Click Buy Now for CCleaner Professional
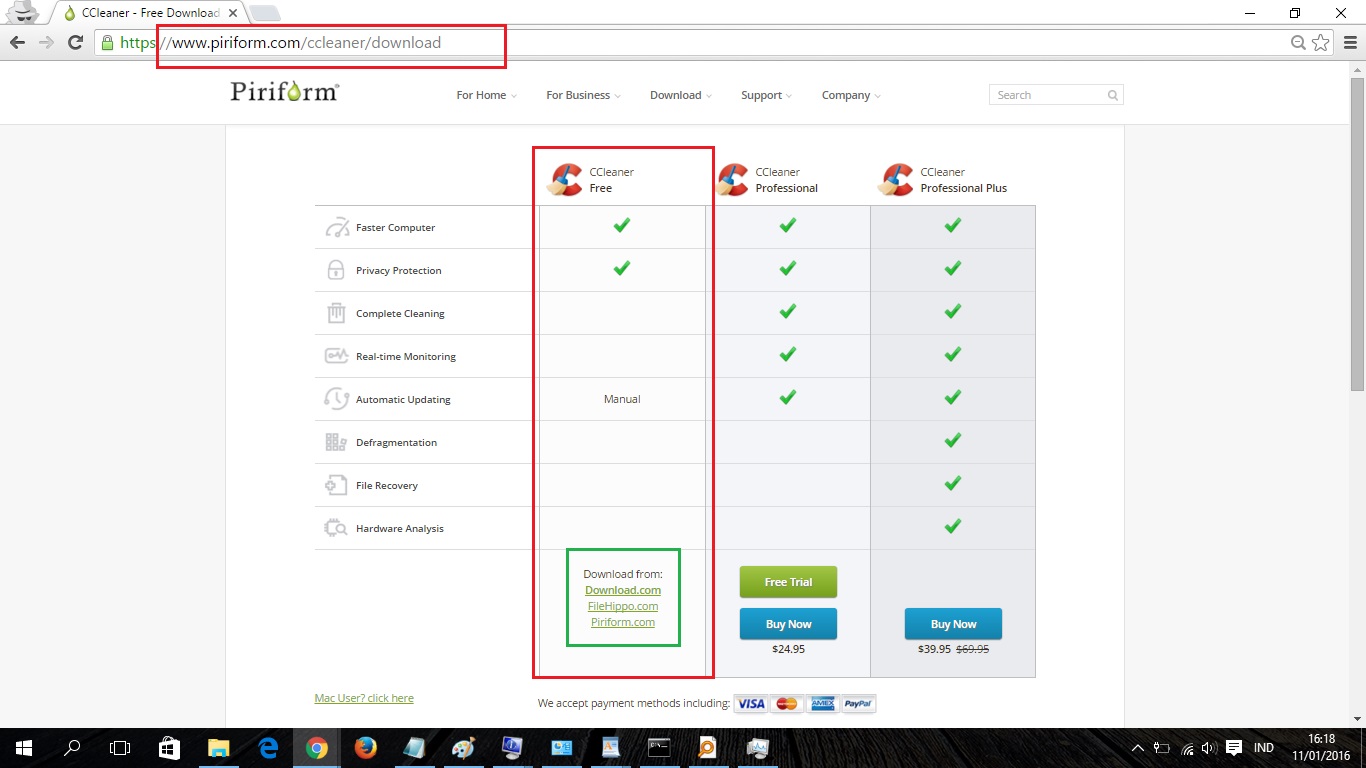The height and width of the screenshot is (768, 1366). tap(788, 624)
